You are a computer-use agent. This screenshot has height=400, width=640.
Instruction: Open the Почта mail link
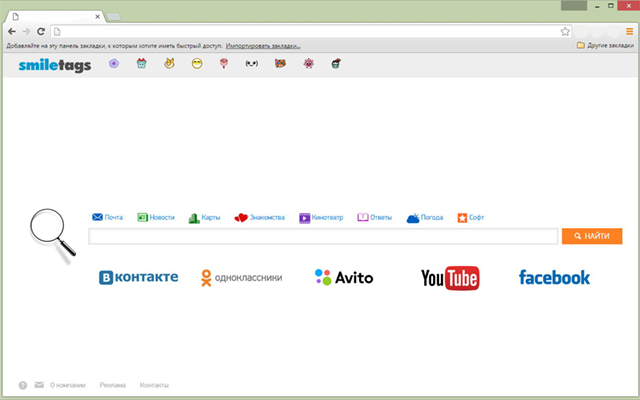108,217
